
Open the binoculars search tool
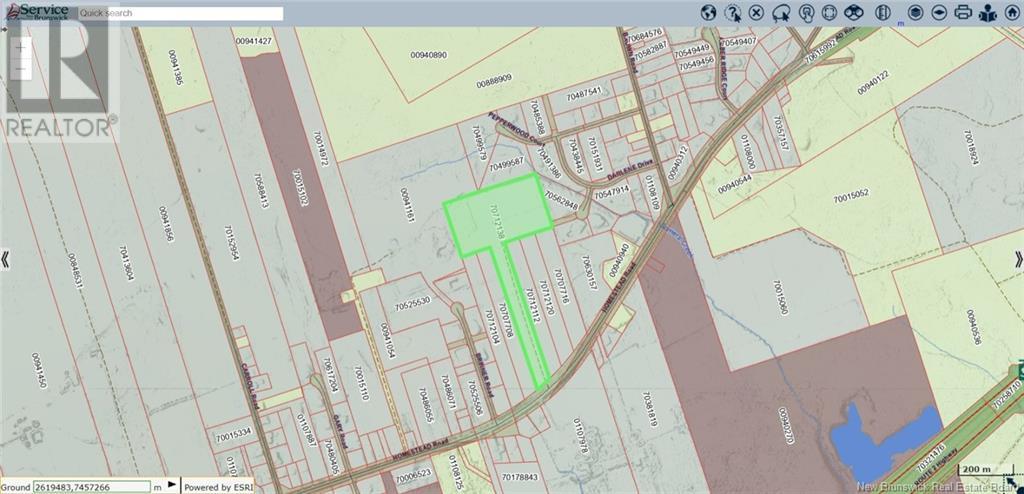pos(853,13)
